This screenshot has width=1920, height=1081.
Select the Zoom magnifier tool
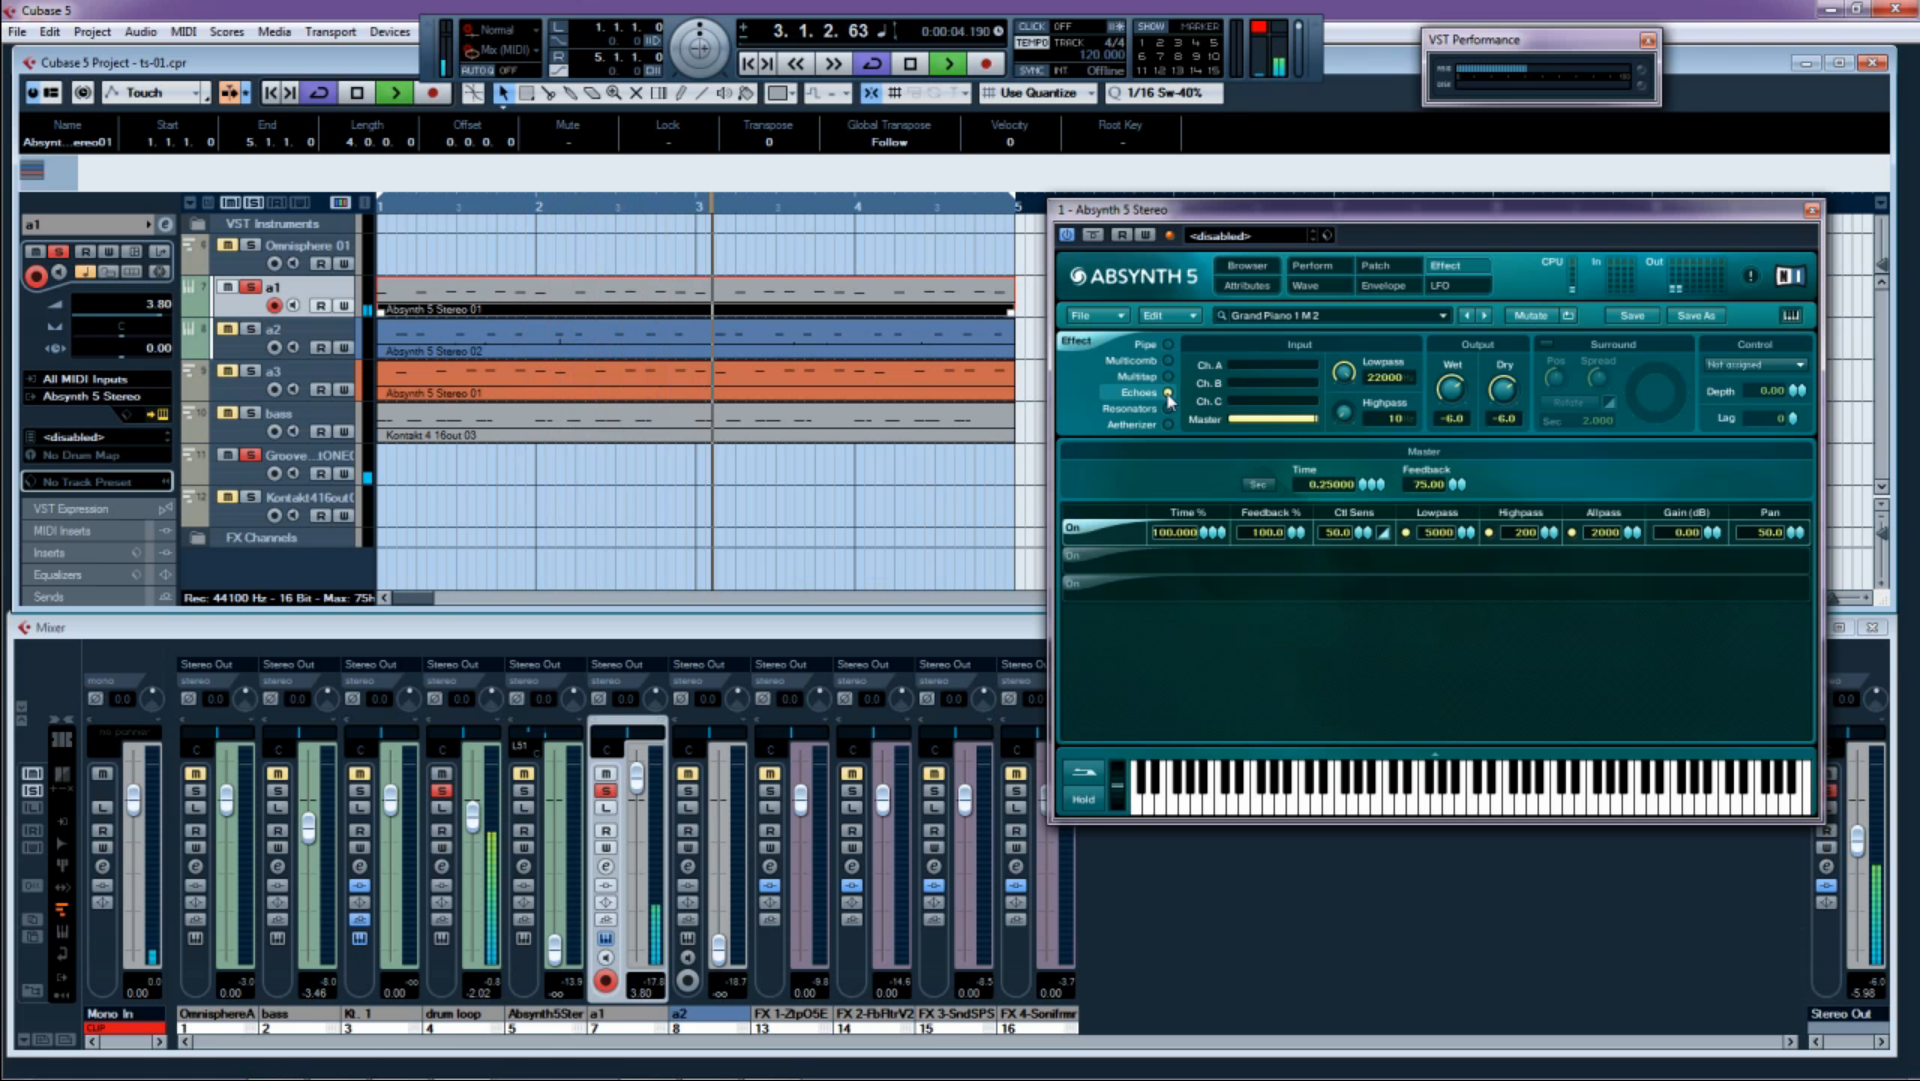pos(614,93)
